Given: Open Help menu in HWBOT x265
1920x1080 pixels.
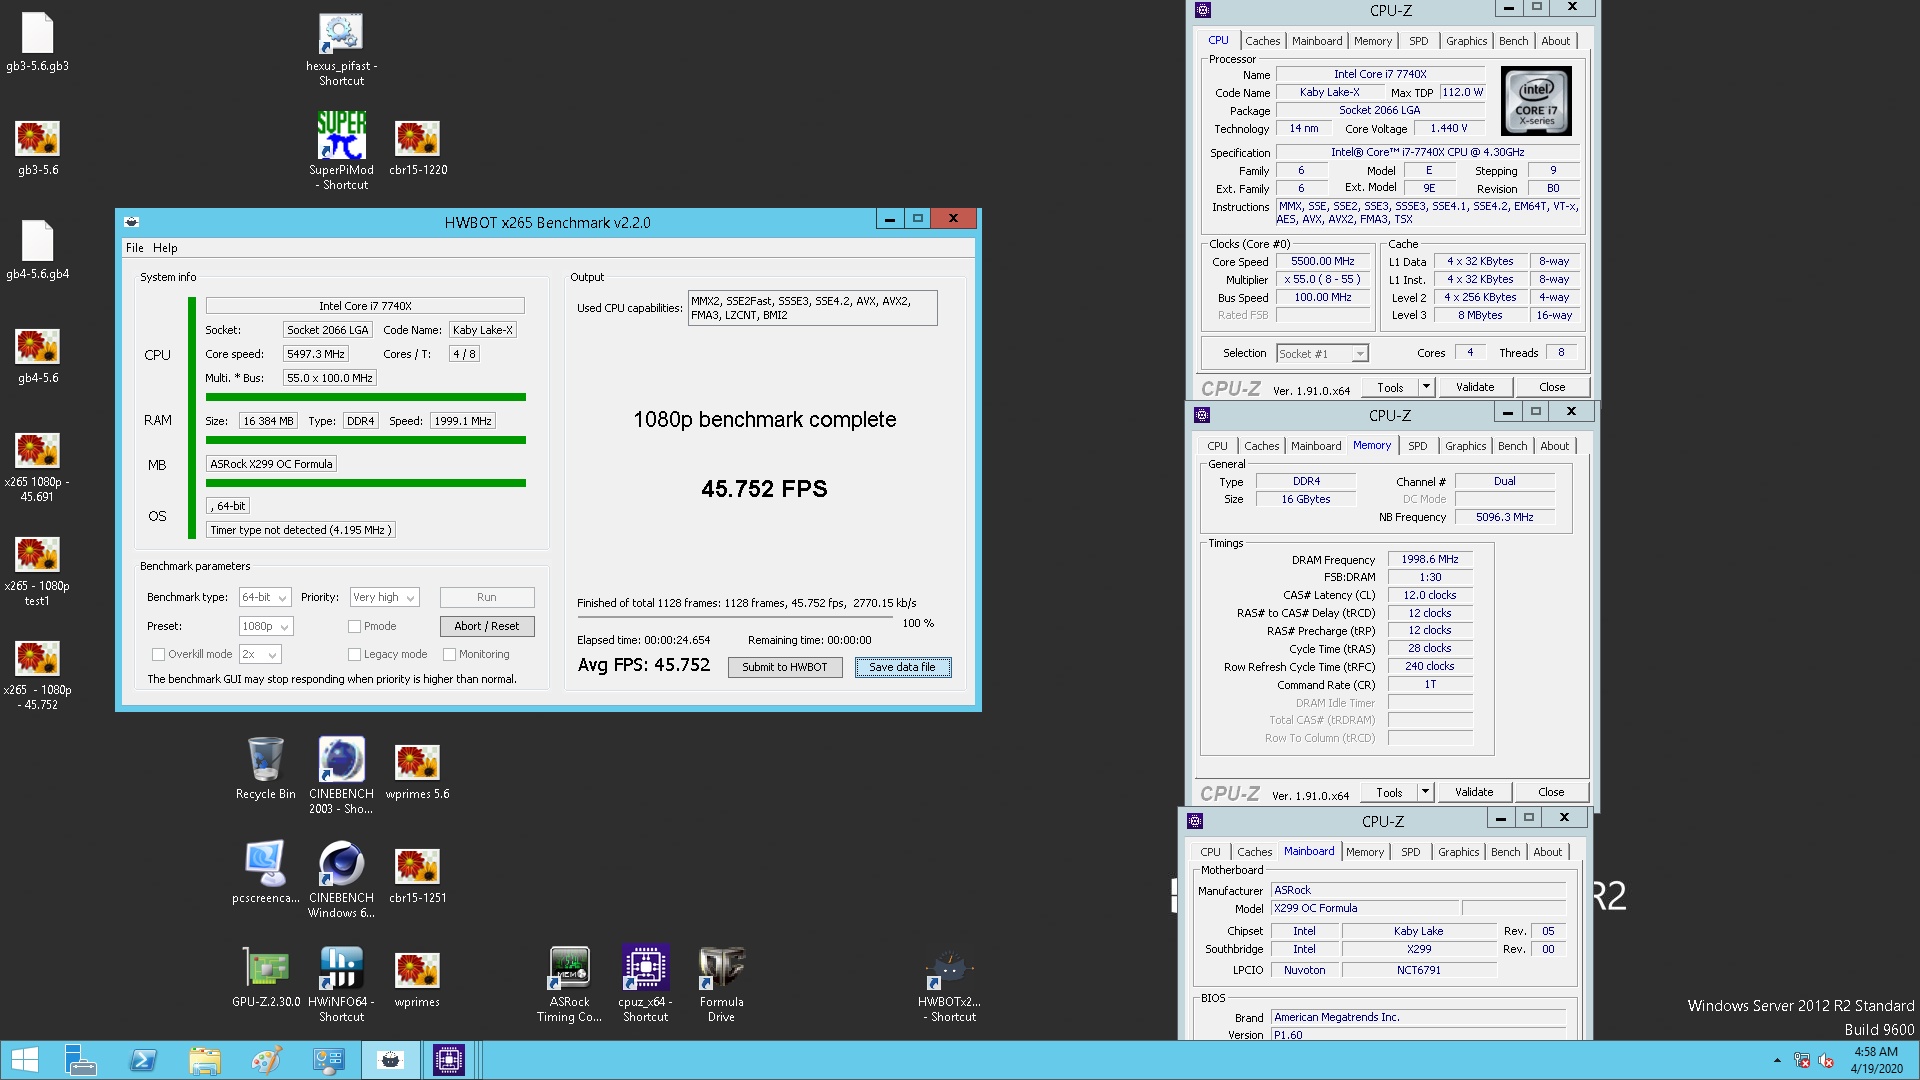Looking at the screenshot, I should (x=165, y=248).
